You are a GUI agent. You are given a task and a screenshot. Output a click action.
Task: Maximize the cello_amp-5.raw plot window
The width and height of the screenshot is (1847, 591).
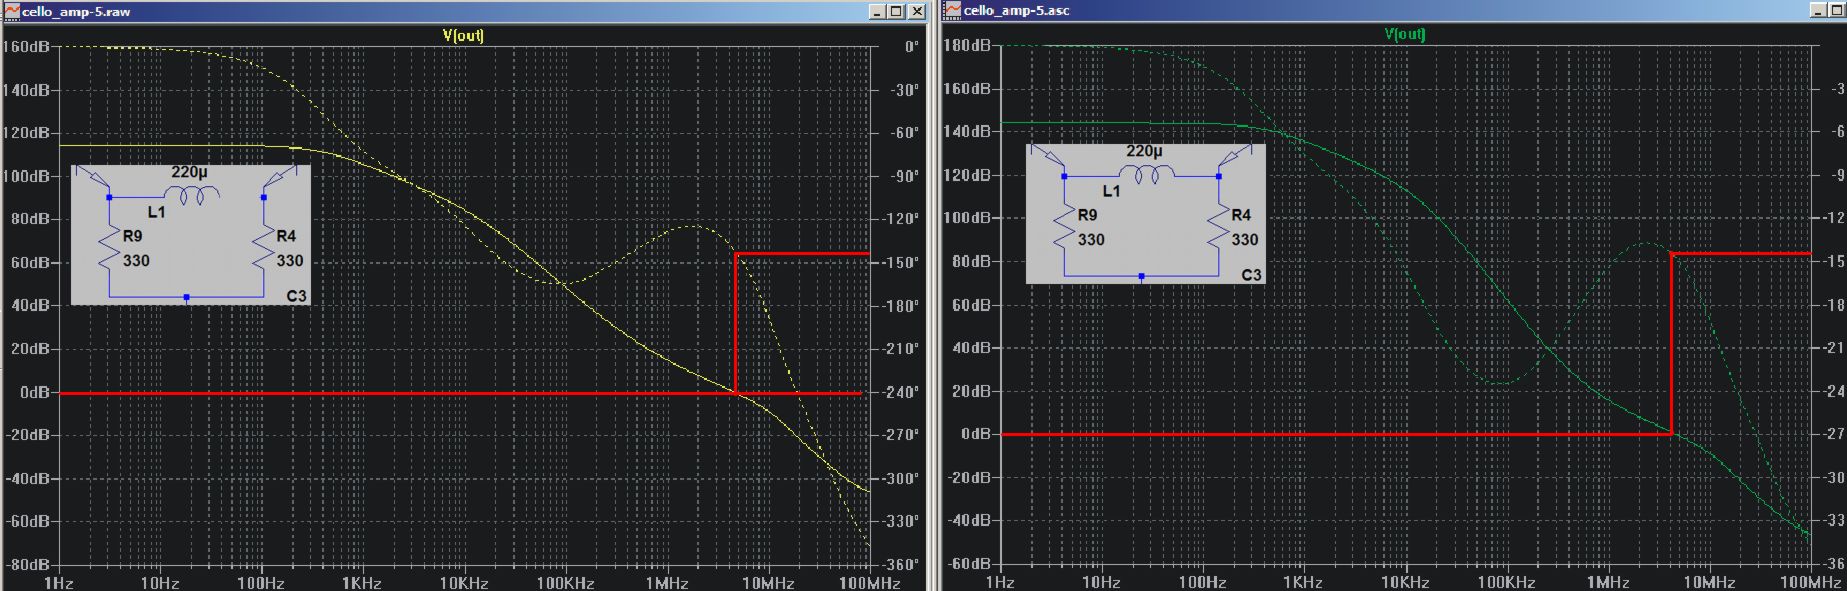coord(895,11)
